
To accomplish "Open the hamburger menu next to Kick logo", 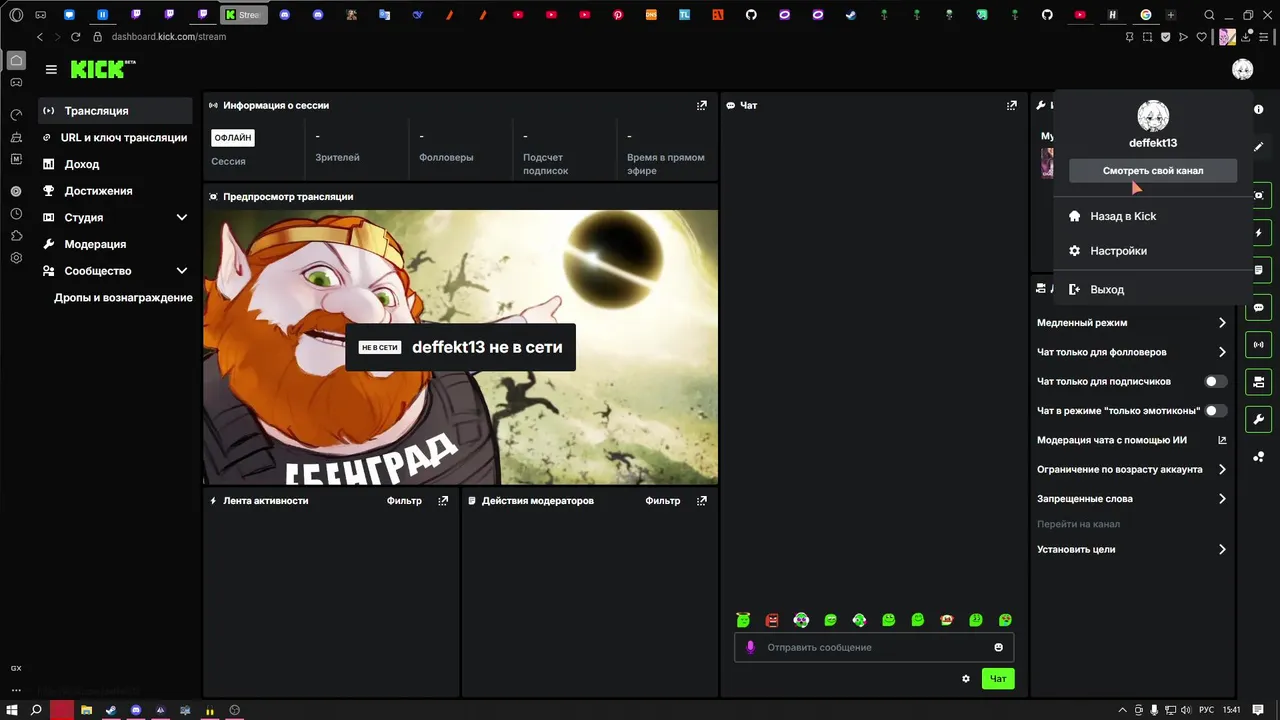I will [51, 70].
